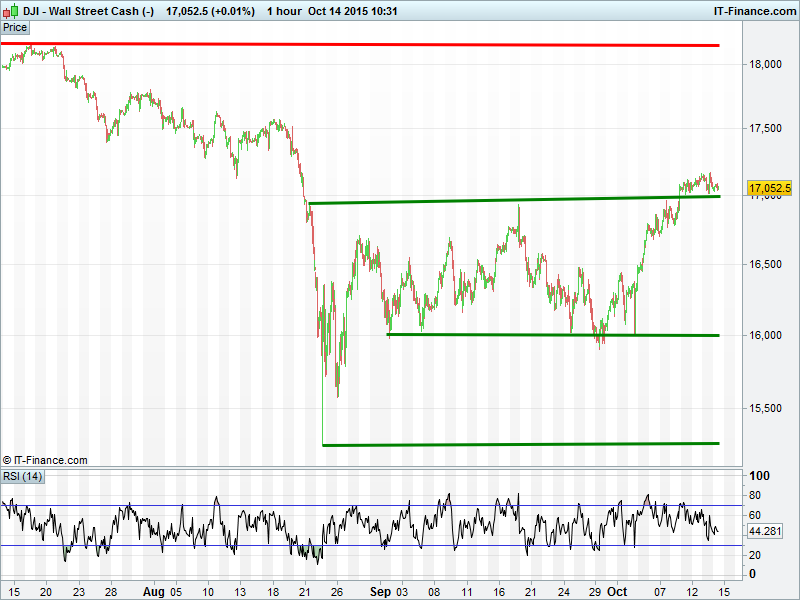Click the Oct marker on date axis
Screen dimensions: 800x600
click(x=620, y=591)
